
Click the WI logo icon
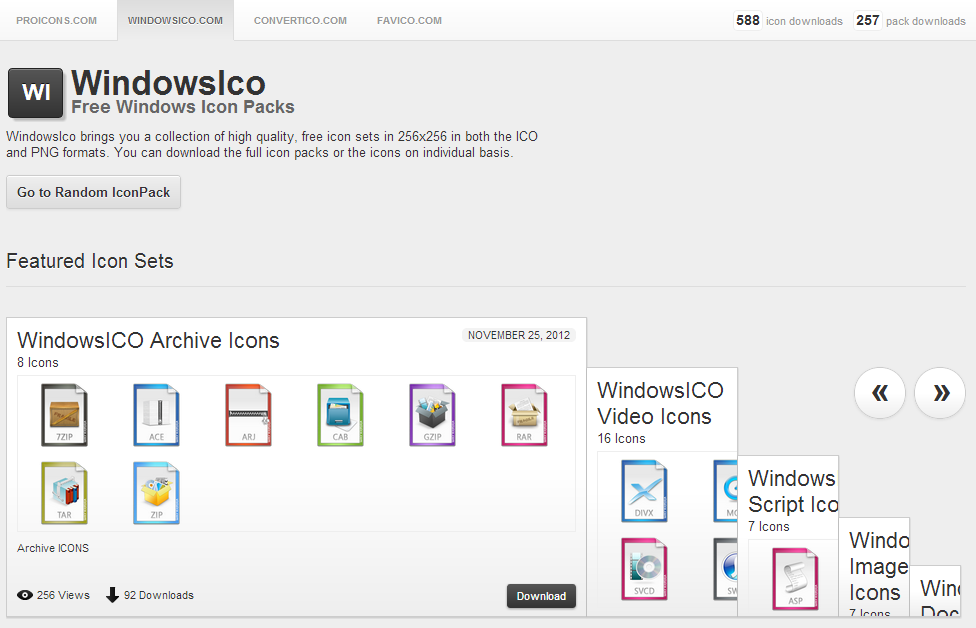point(35,93)
